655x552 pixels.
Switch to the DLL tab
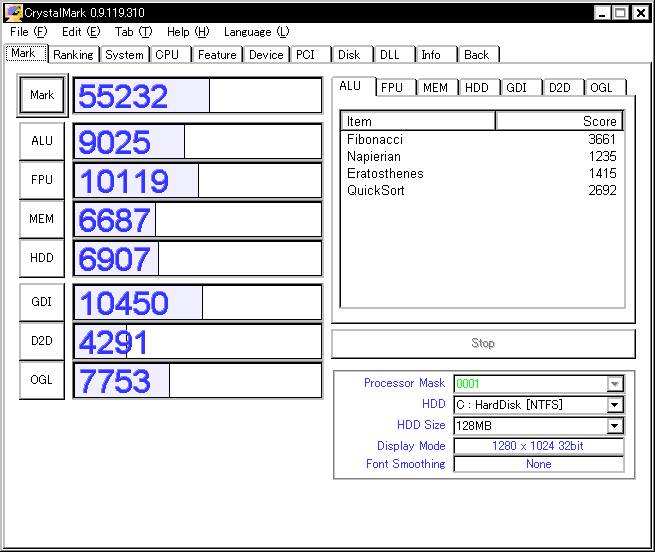[394, 54]
